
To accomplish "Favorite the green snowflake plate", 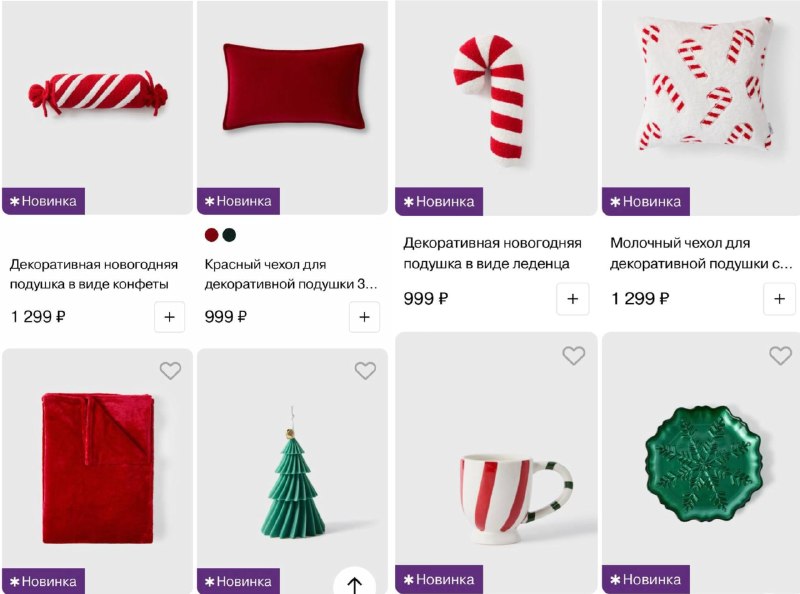I will 780,355.
